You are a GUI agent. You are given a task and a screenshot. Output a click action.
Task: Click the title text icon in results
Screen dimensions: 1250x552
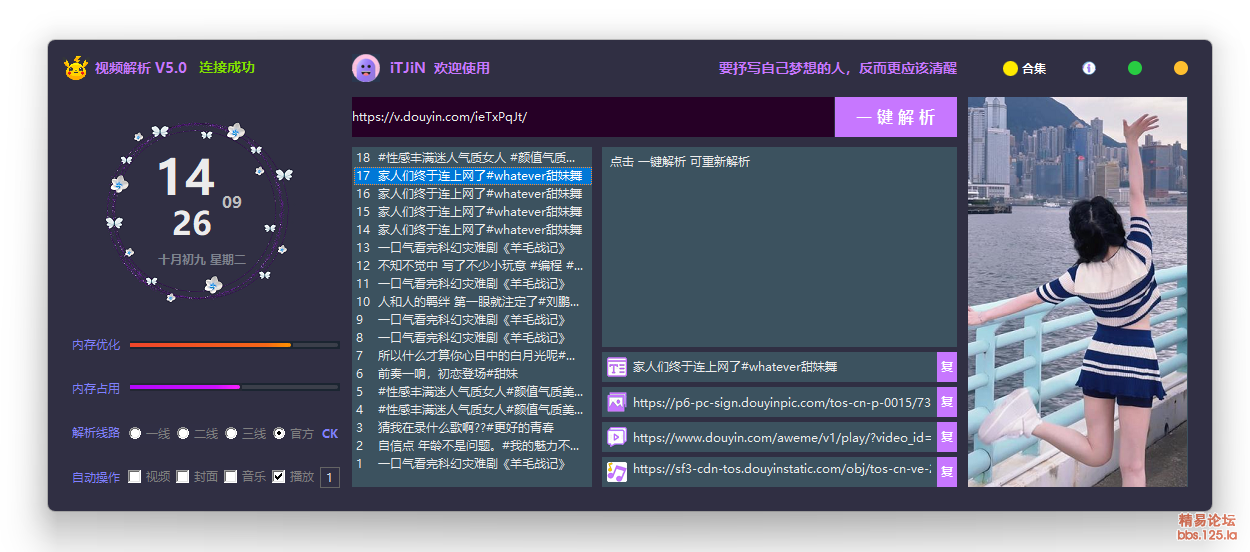[617, 367]
